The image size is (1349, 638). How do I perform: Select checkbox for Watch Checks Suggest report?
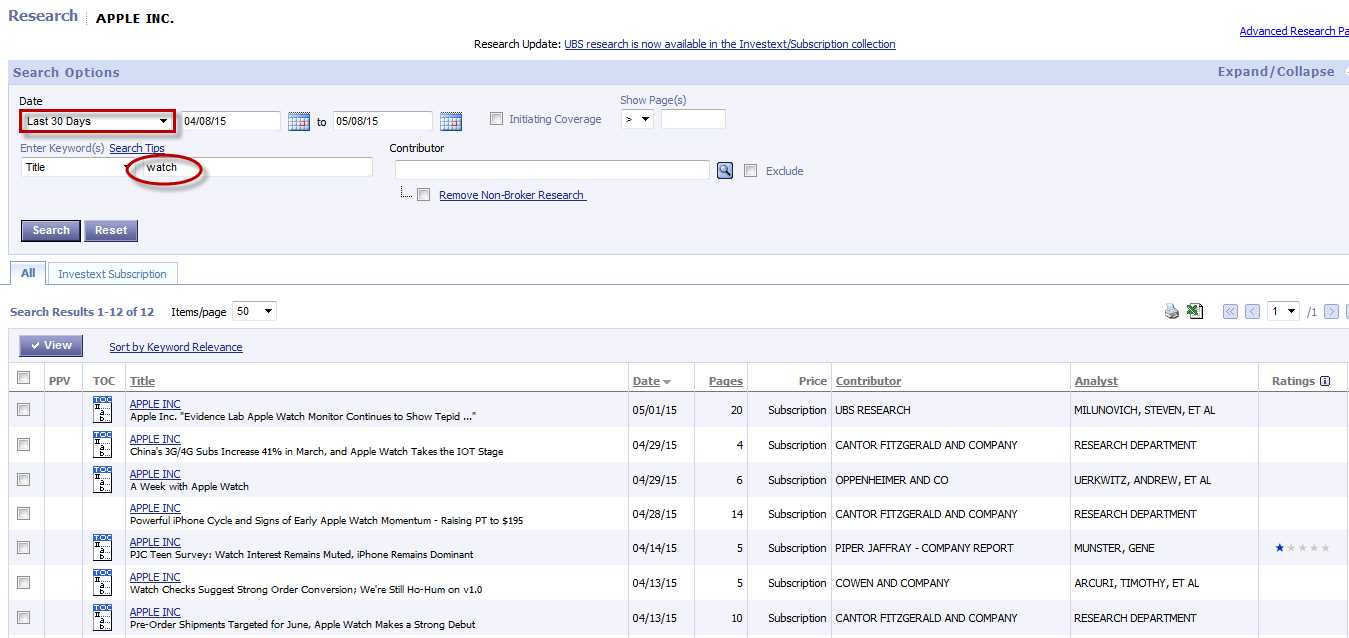pos(24,583)
